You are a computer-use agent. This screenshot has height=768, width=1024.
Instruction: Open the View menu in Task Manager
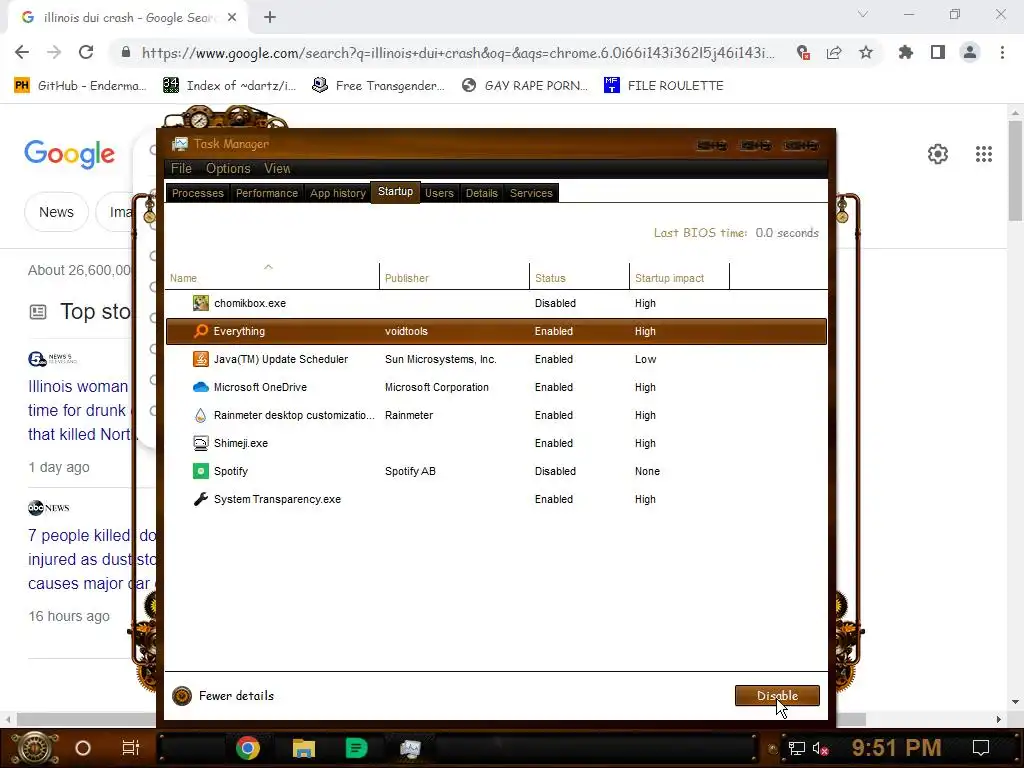277,168
